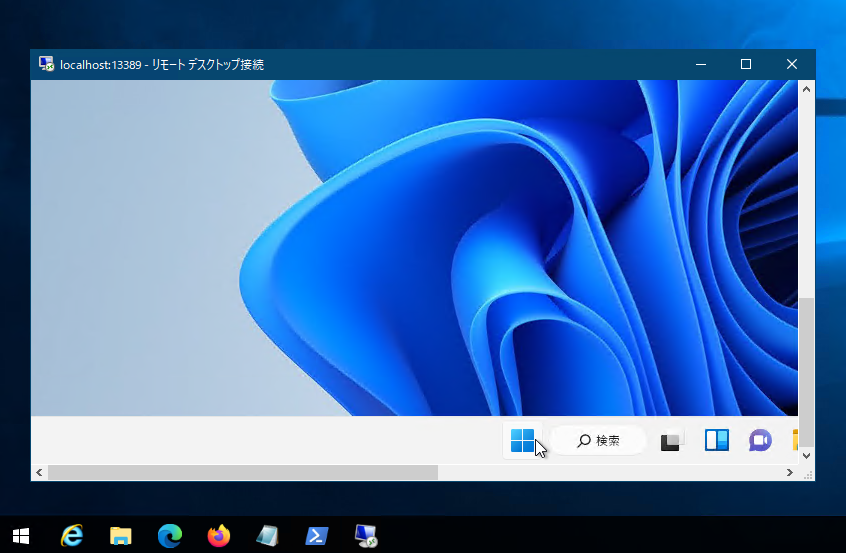Screen dimensions: 846x553
Task: Open Task View in the remote taskbar
Action: 672,441
